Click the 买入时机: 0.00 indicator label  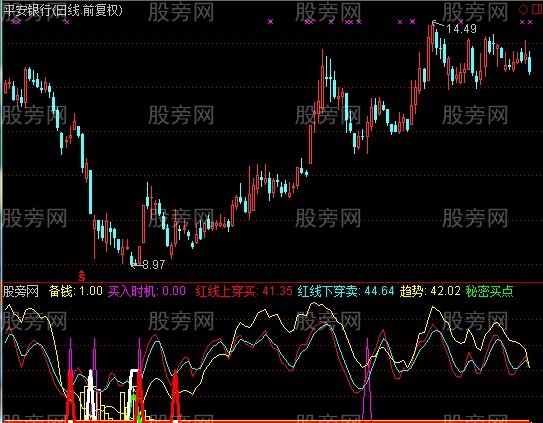point(147,291)
